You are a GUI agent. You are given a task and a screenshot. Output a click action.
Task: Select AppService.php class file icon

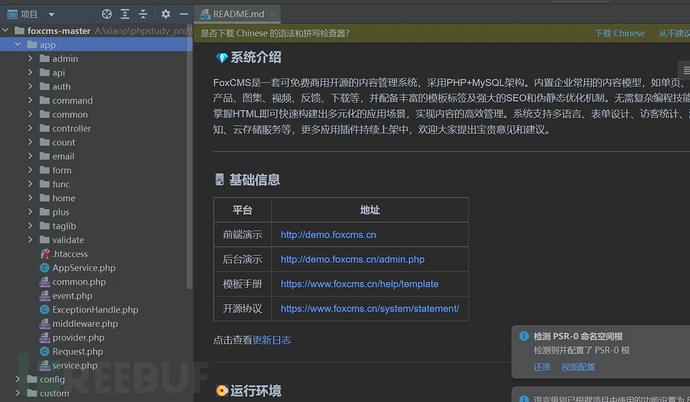(44, 268)
